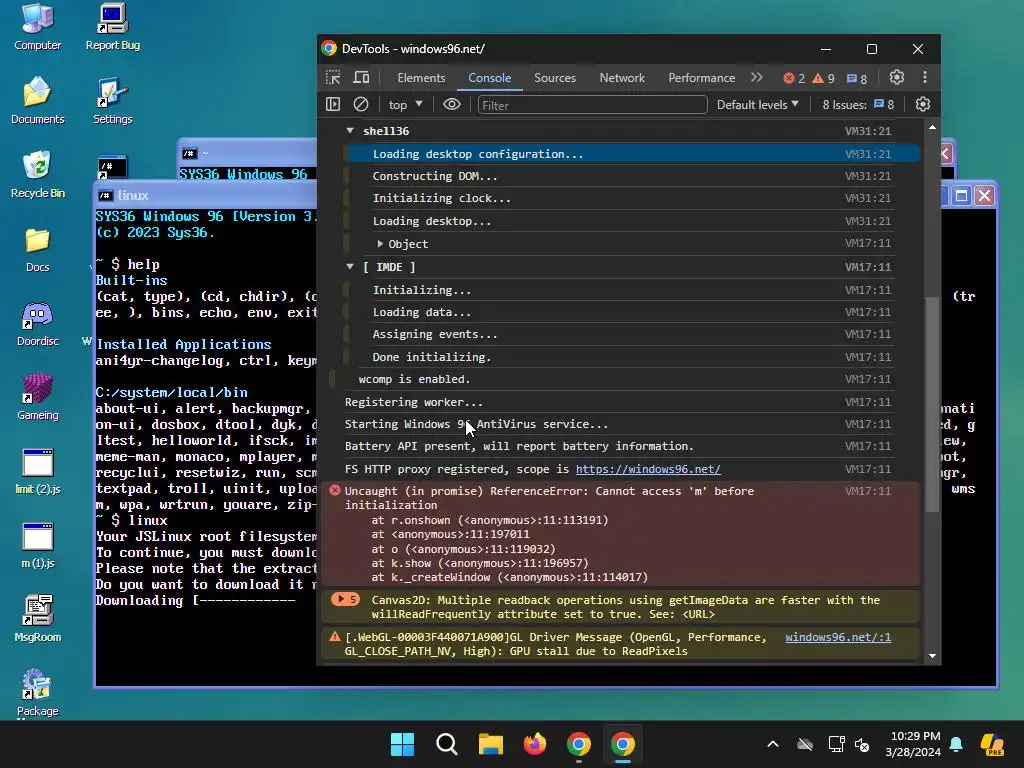
Task: Open the Computer desktop icon
Action: pyautogui.click(x=37, y=27)
